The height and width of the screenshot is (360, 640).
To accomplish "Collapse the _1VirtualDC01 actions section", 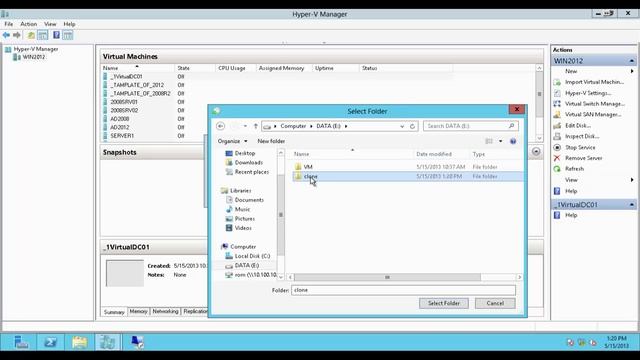I will pyautogui.click(x=631, y=204).
